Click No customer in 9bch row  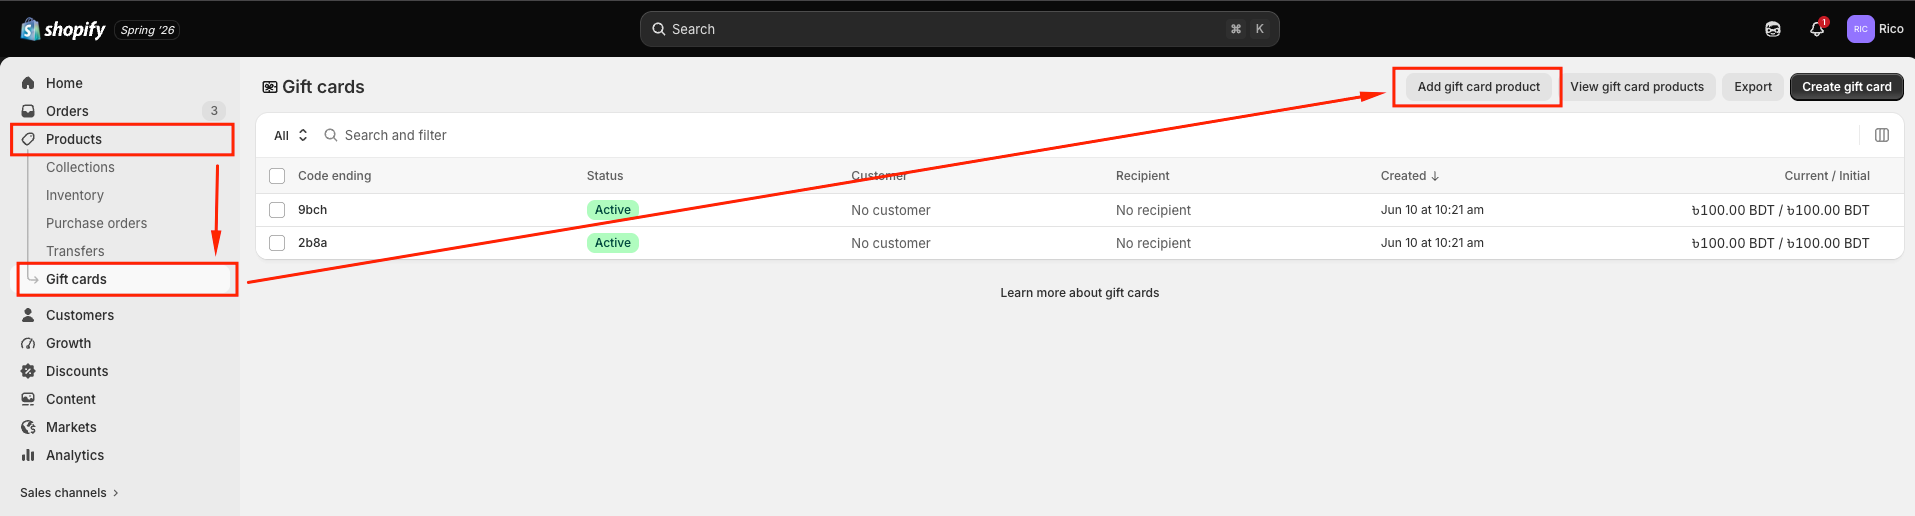pos(891,210)
